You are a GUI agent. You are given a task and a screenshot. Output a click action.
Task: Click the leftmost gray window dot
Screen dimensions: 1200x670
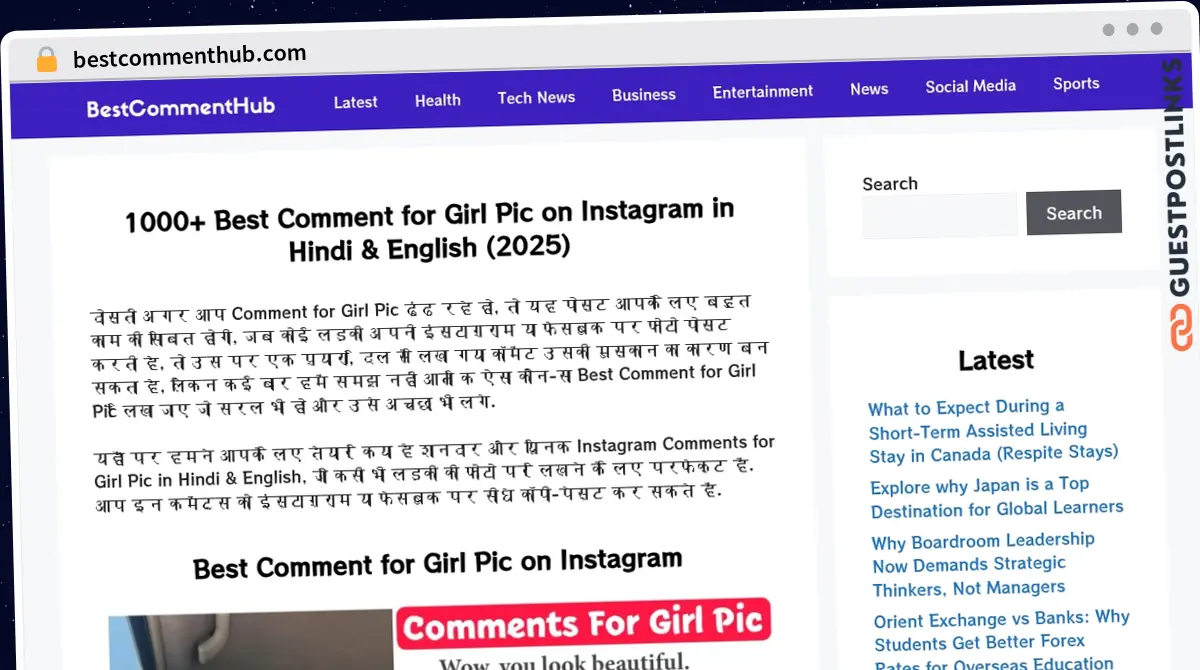pos(1108,30)
